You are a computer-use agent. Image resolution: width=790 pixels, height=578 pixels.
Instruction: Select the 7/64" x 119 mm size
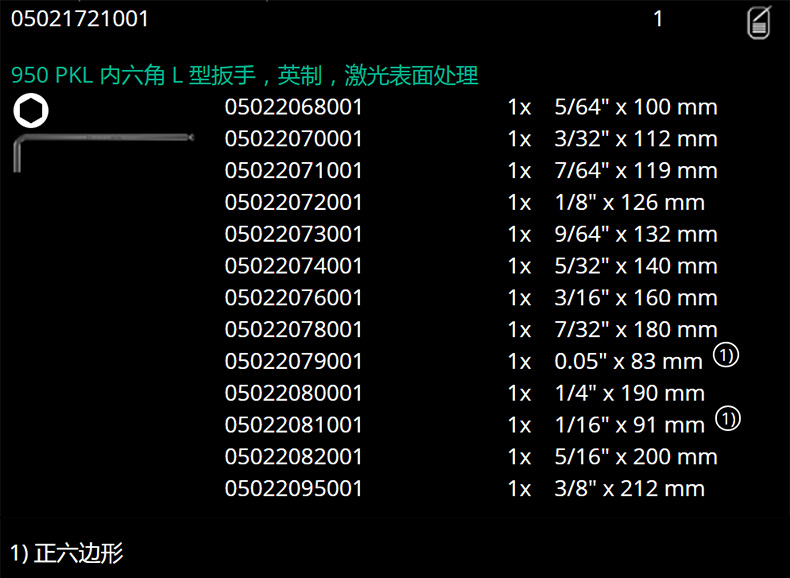pos(635,171)
